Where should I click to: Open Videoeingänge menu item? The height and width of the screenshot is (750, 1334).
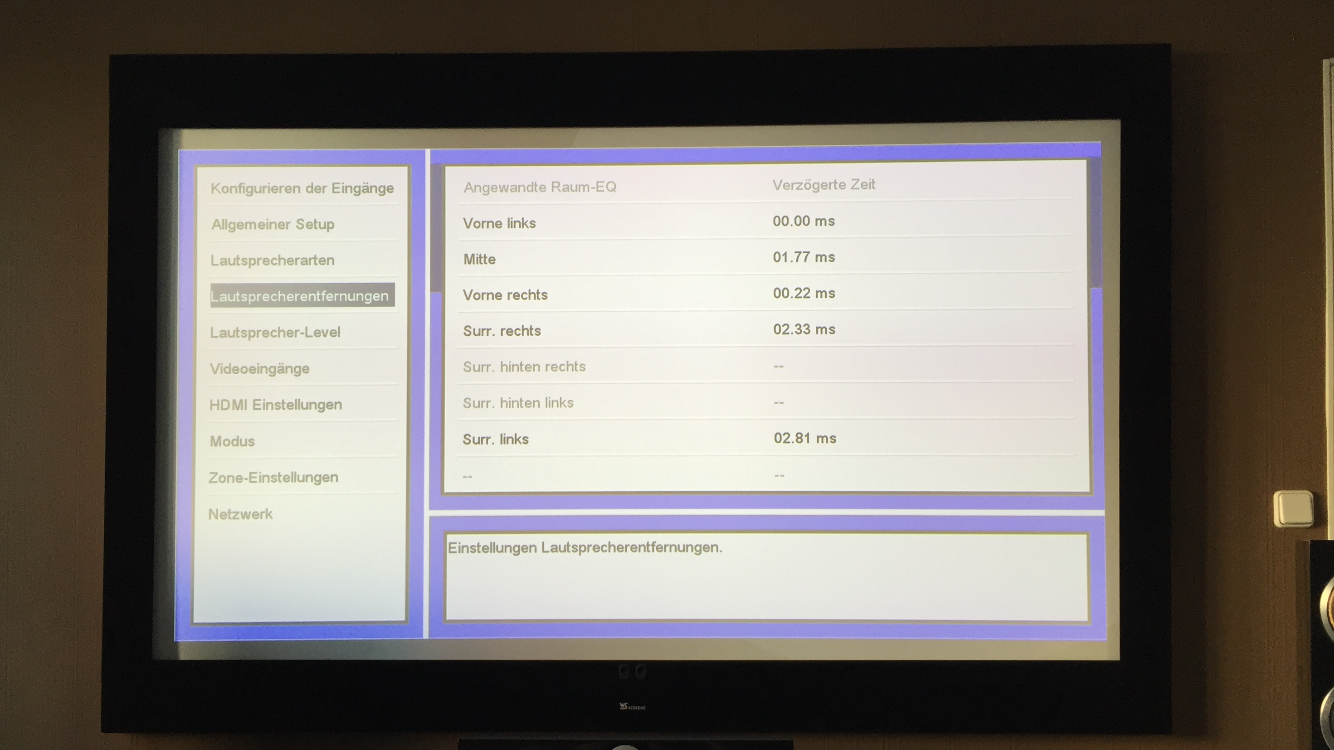pyautogui.click(x=260, y=369)
